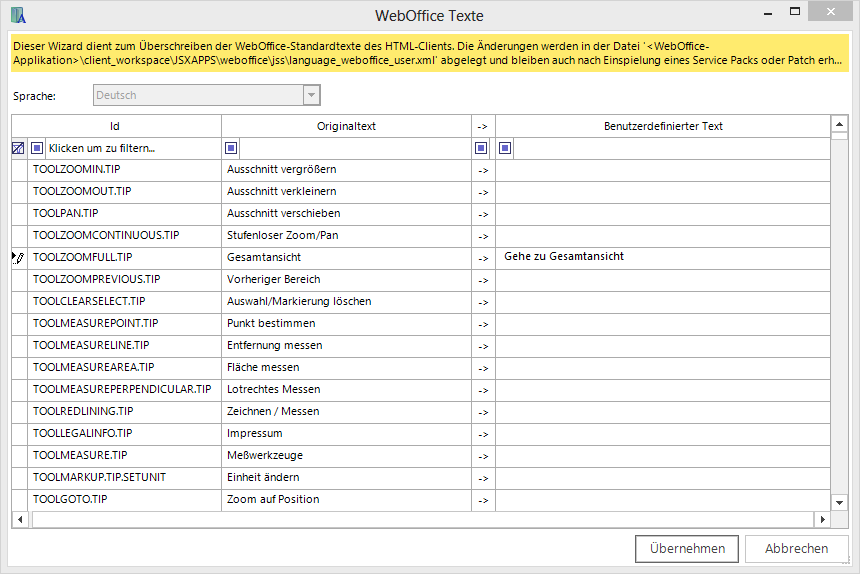Click filter operator icon in Benutzerdefinierter Text column
This screenshot has width=860, height=574.
[505, 148]
